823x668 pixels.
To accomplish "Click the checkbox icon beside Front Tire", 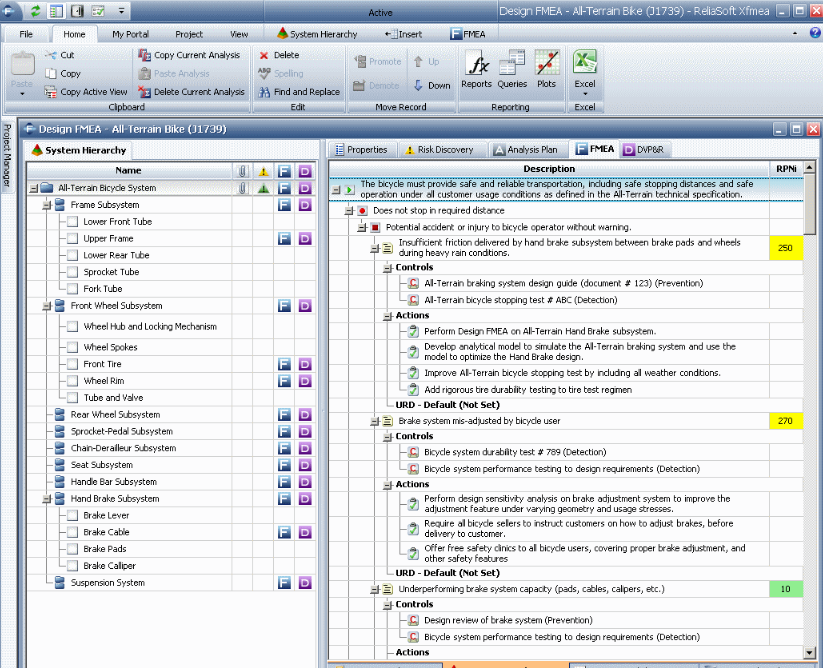I will click(x=73, y=364).
